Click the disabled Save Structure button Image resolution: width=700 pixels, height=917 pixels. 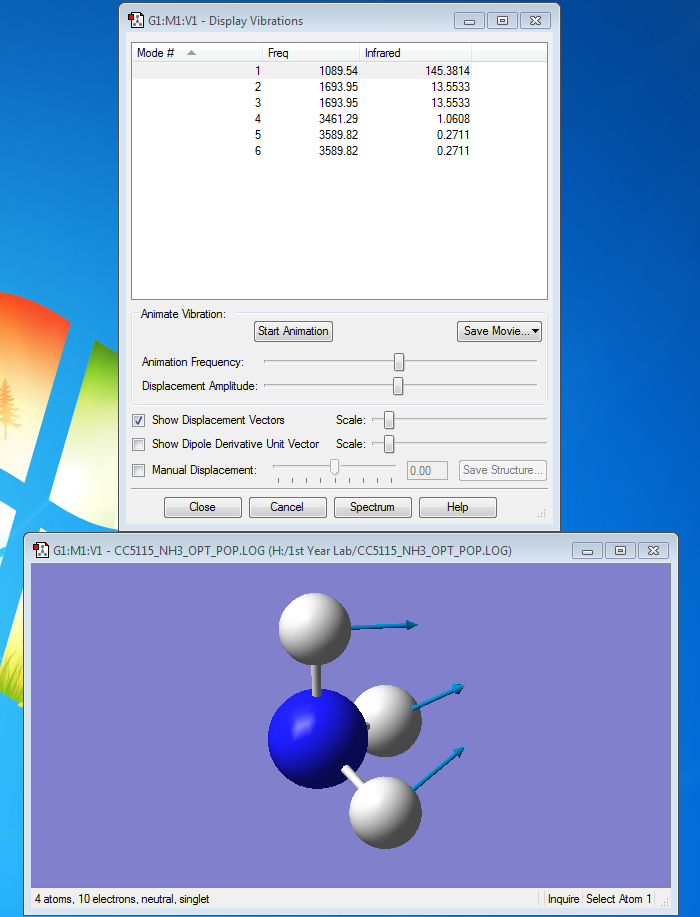503,470
